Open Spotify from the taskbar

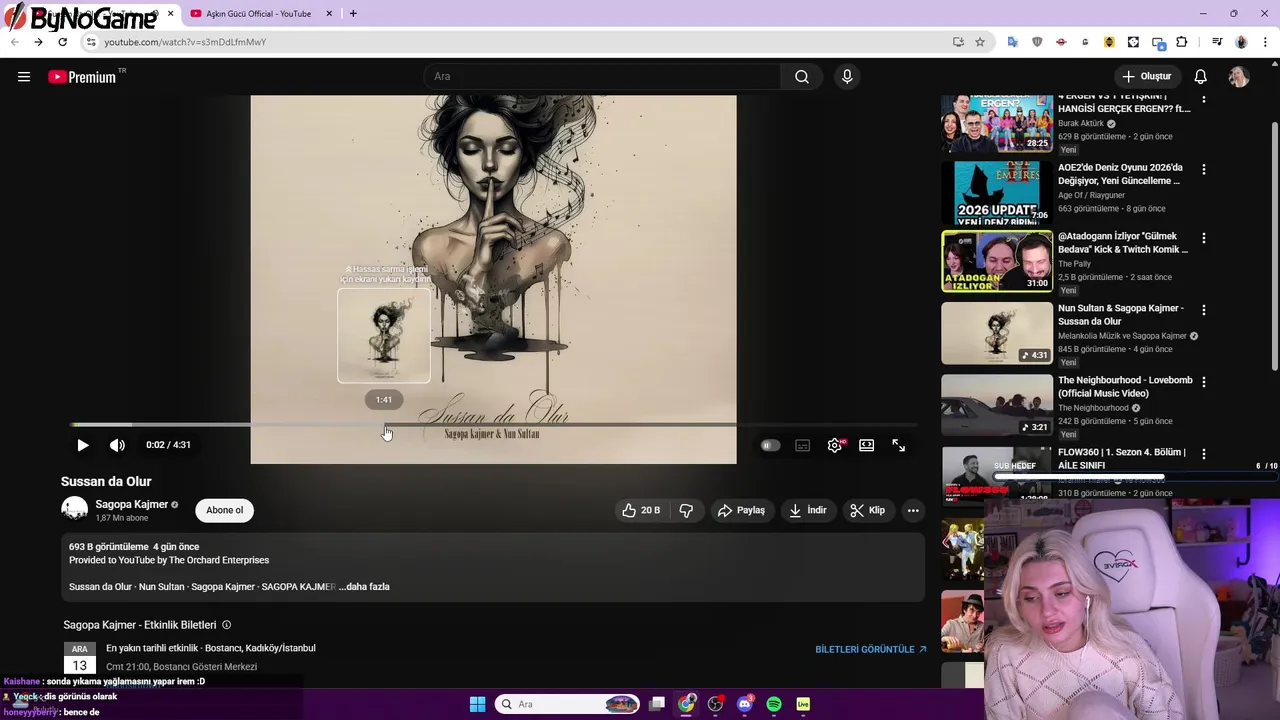(x=774, y=704)
